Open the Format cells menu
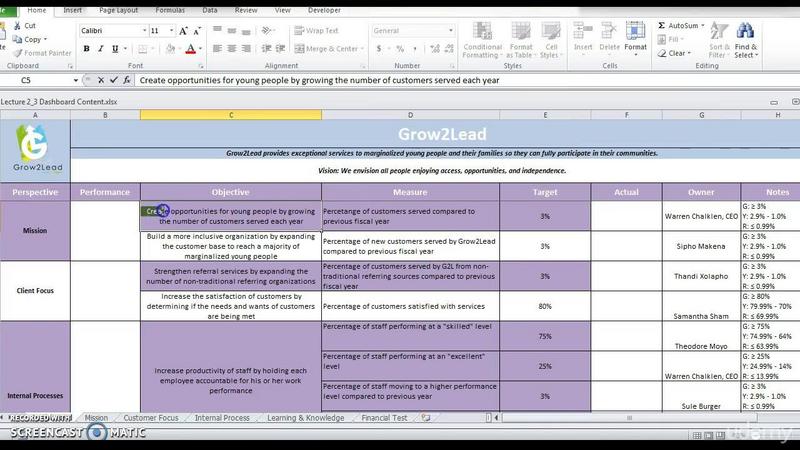Viewport: 800px width, 450px height. [x=635, y=40]
